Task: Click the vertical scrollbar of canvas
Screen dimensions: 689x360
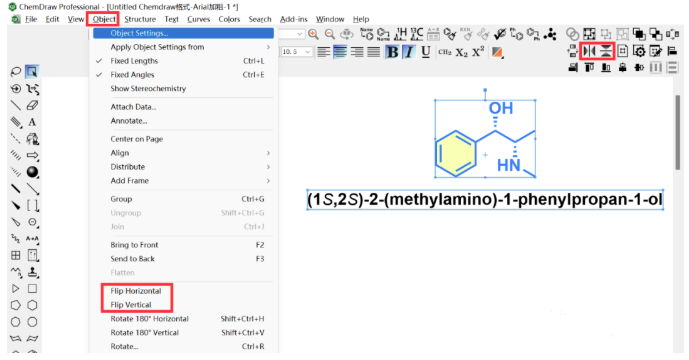Action: coord(678,132)
